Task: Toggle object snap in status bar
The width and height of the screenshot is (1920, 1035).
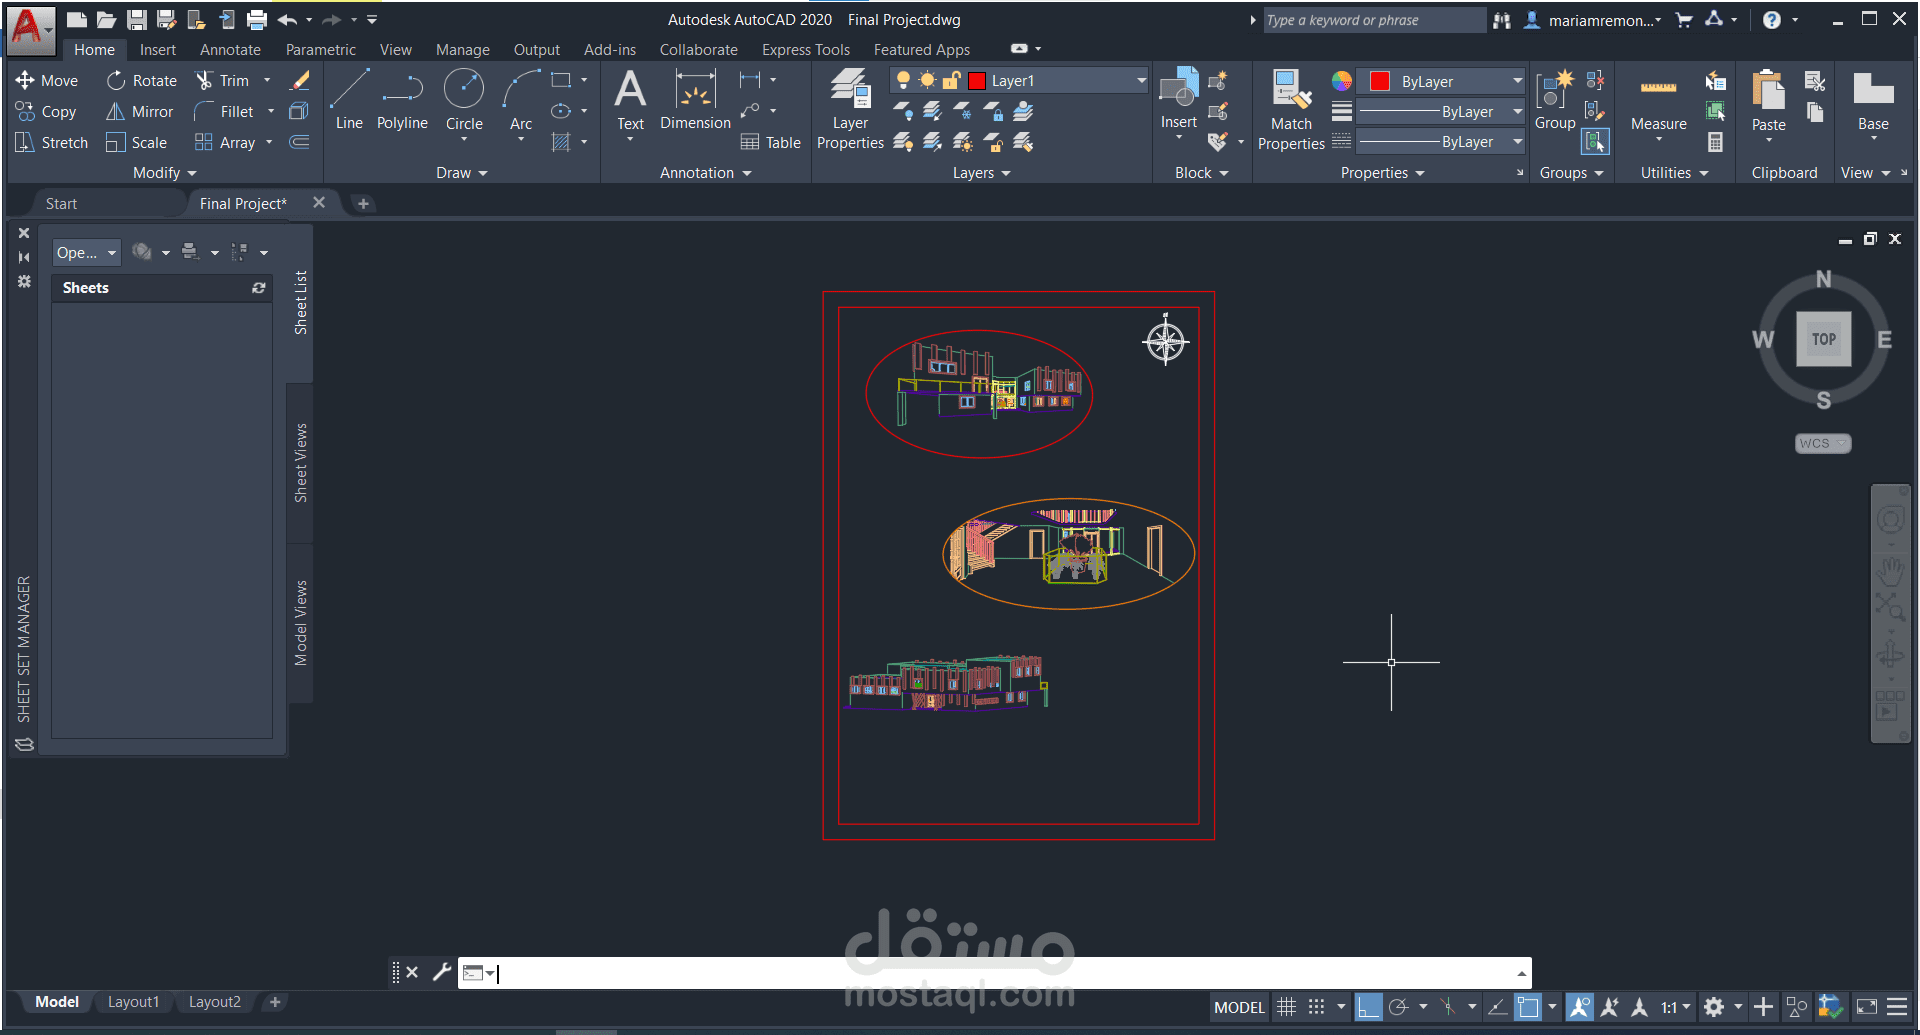Action: pos(1528,1007)
